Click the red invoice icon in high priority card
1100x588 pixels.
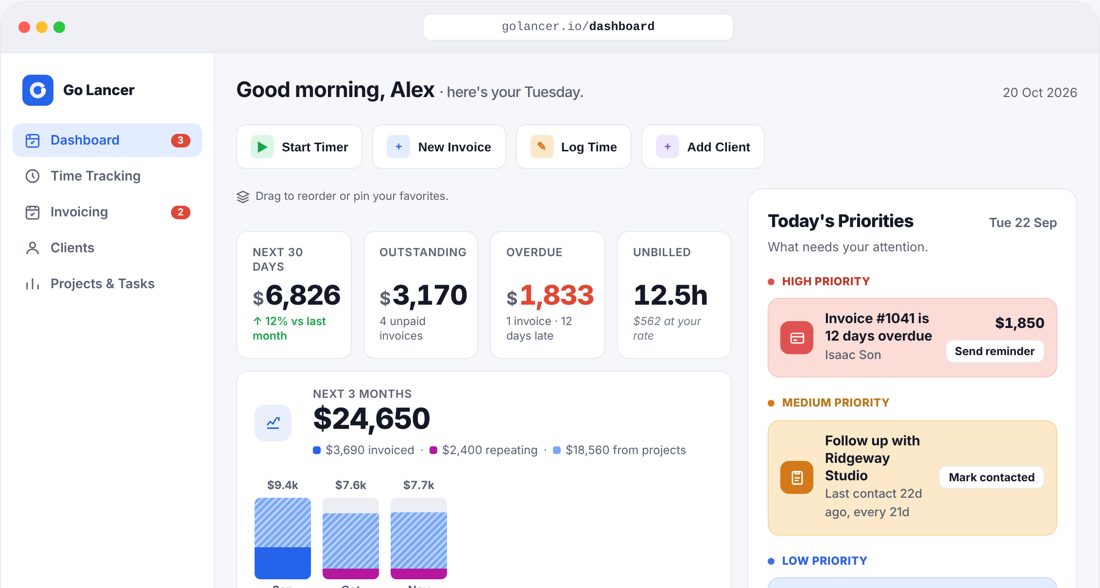(x=797, y=338)
